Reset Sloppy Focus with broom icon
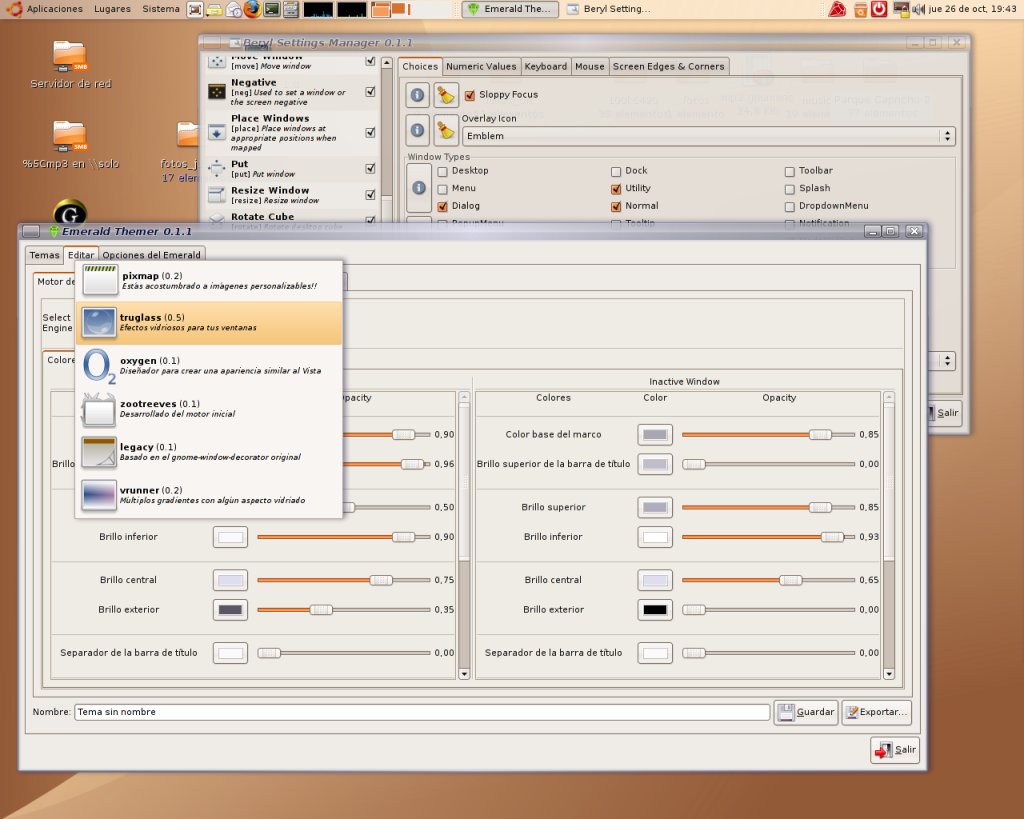Viewport: 1024px width, 819px height. (x=446, y=95)
